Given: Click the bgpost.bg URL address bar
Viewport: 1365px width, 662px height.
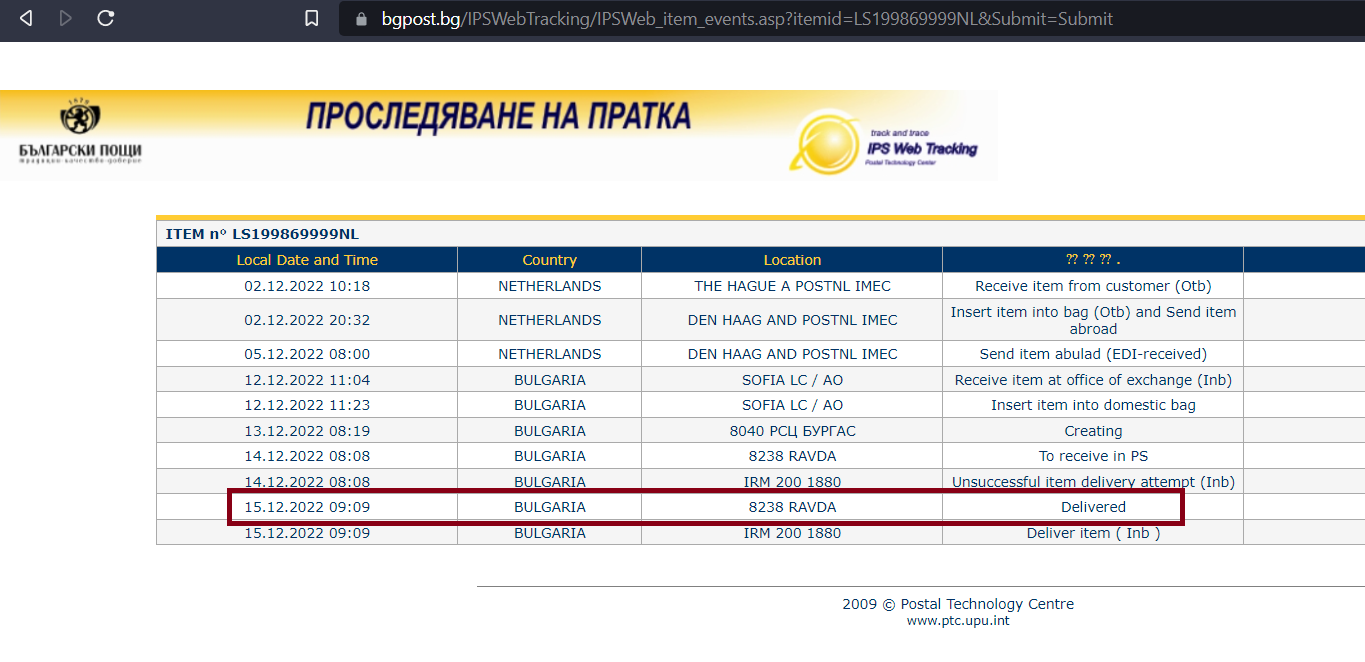Looking at the screenshot, I should [x=746, y=19].
